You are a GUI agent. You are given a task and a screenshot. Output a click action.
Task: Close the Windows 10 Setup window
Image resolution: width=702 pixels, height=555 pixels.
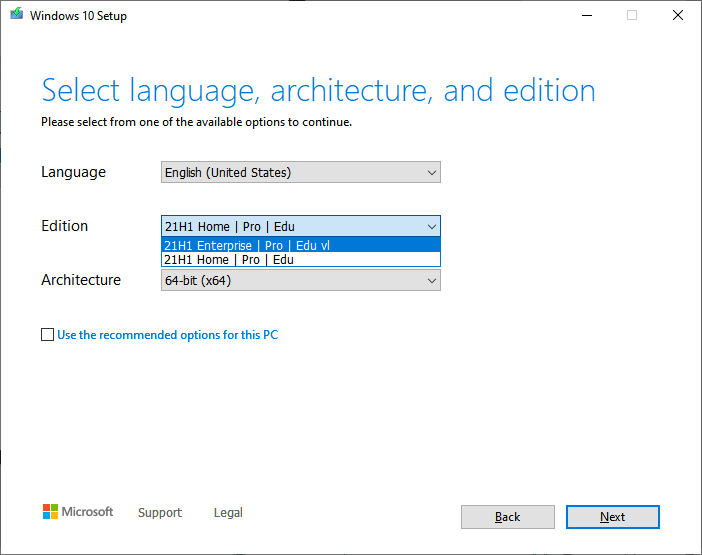(x=677, y=15)
